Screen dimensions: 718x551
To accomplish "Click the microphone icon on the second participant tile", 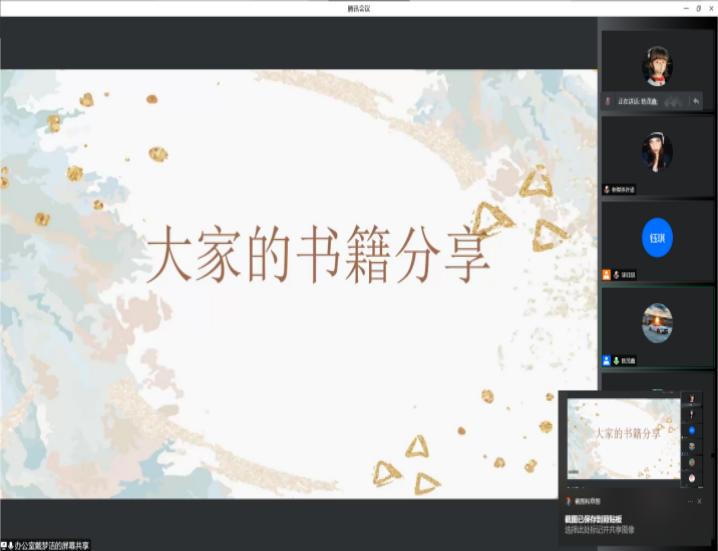I will pos(607,188).
